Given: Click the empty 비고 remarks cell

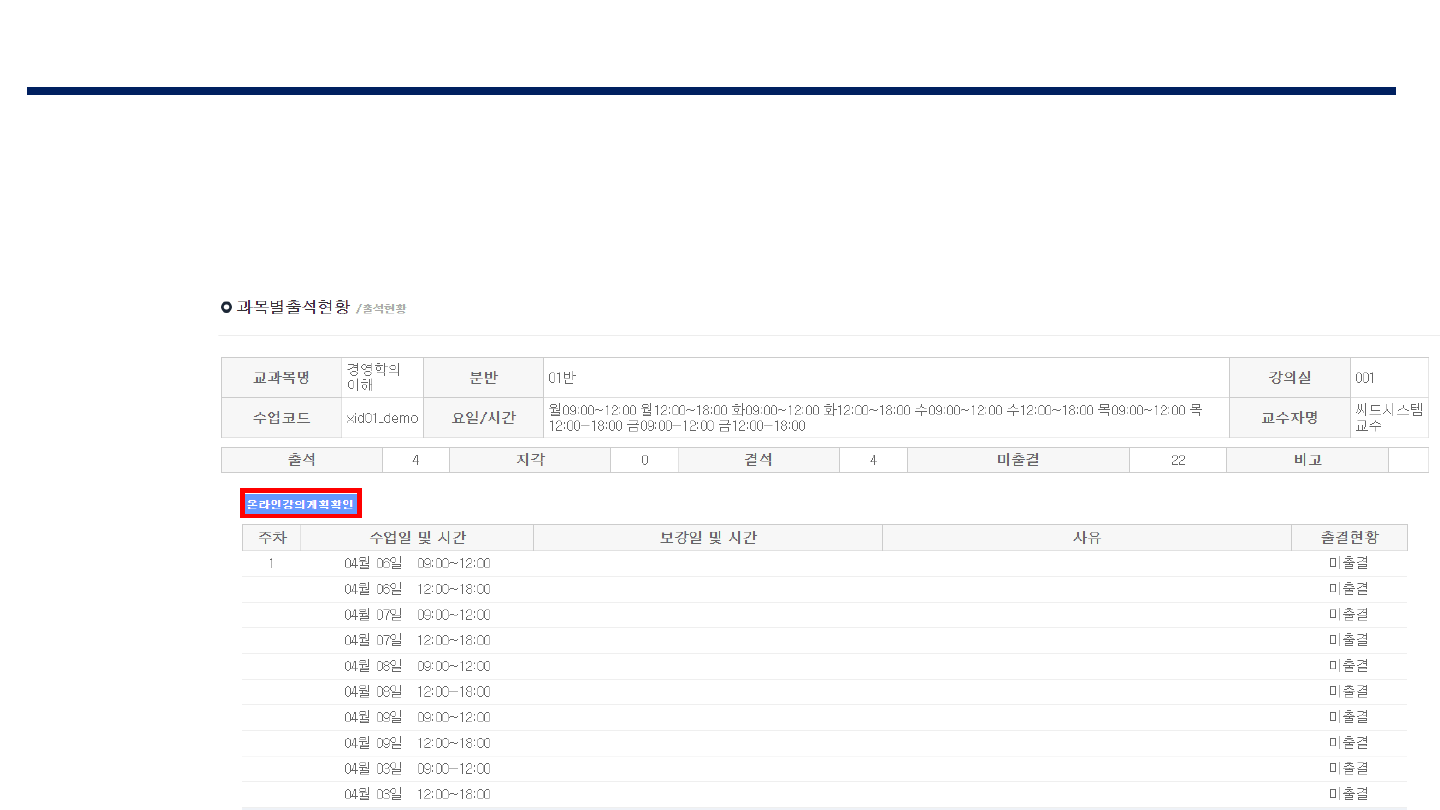Looking at the screenshot, I should (1408, 460).
